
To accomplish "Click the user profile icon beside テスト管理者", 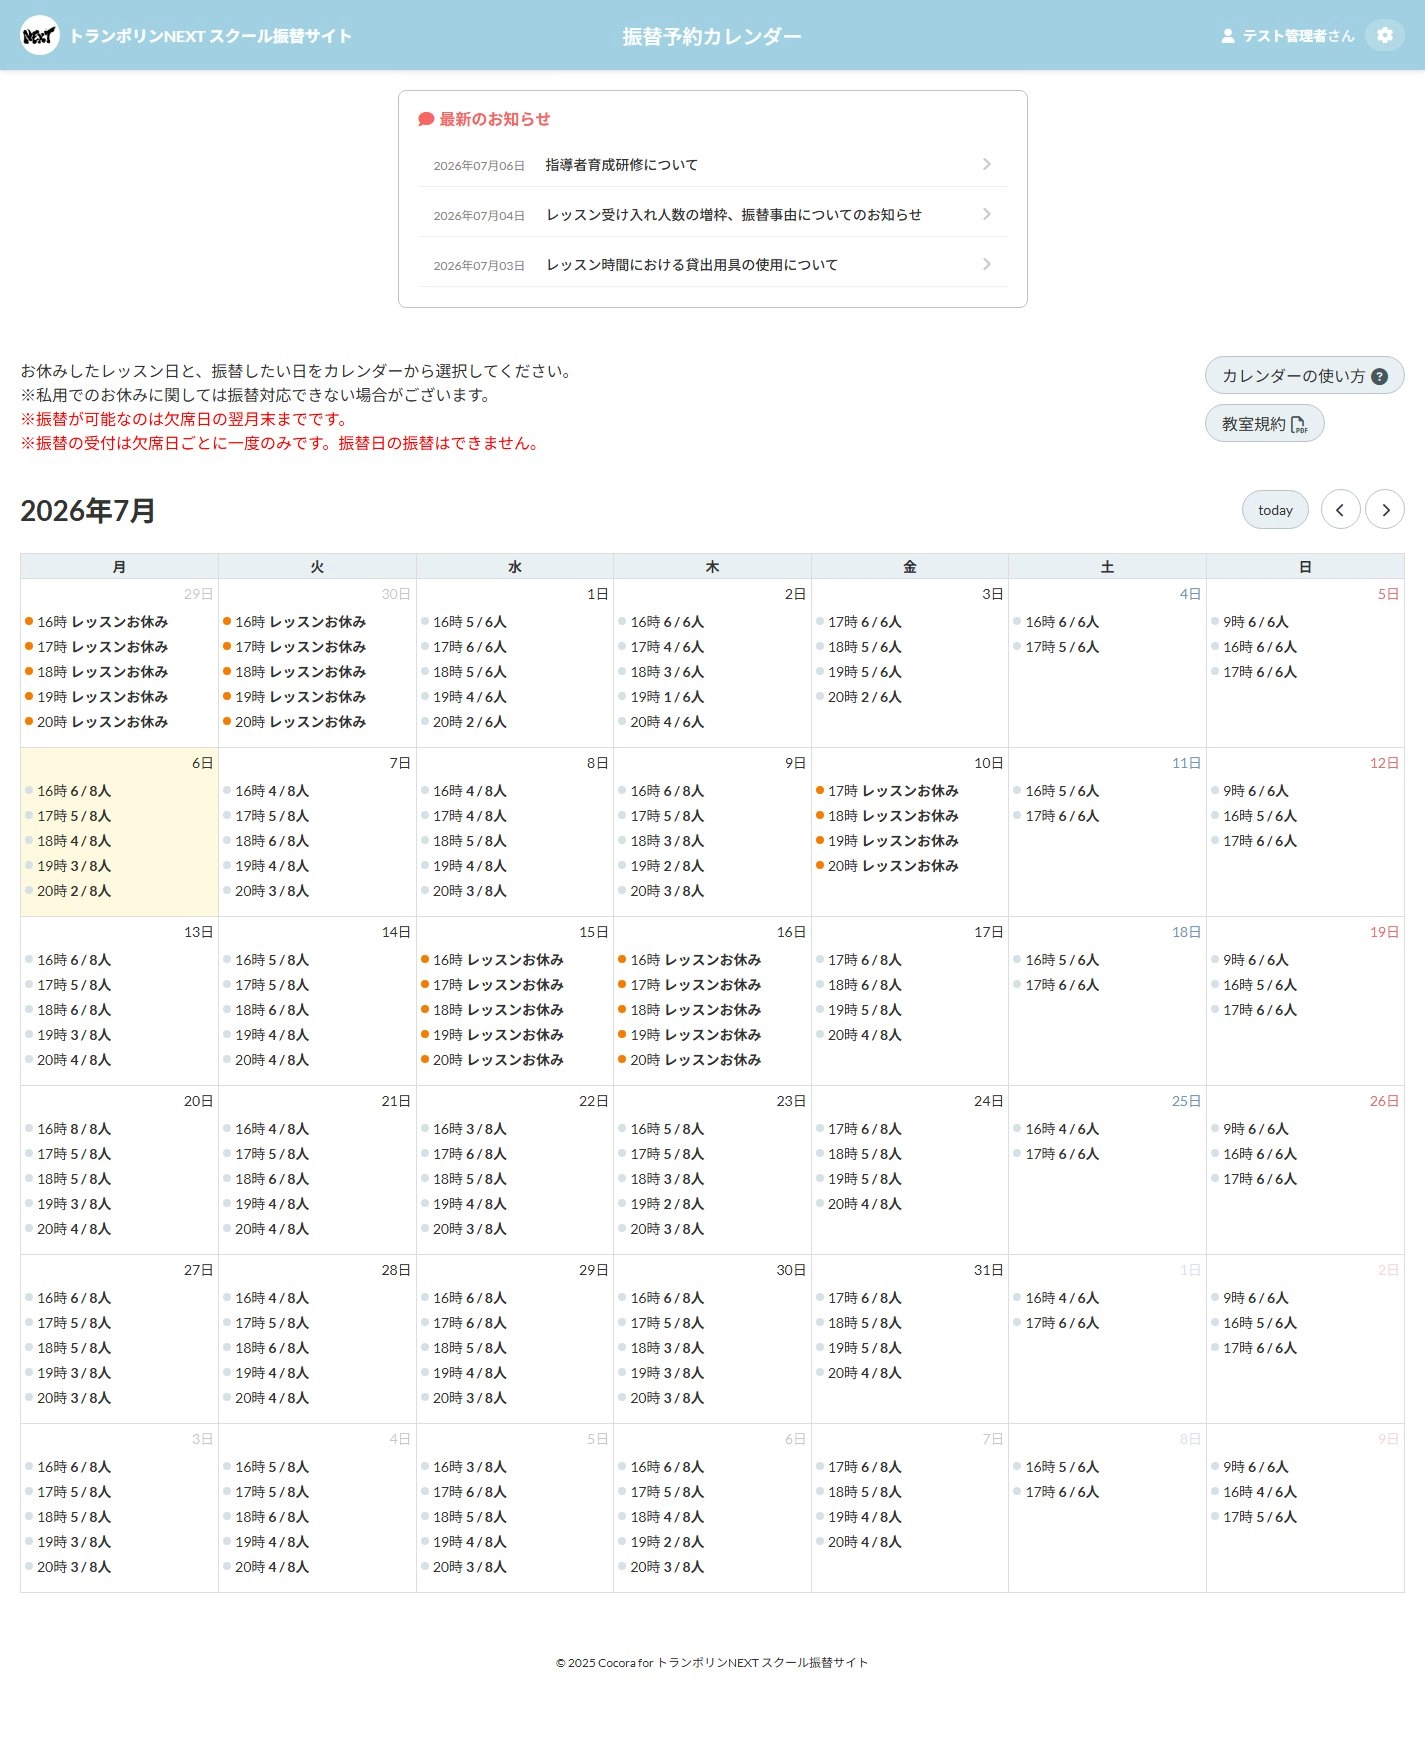I will (1227, 36).
